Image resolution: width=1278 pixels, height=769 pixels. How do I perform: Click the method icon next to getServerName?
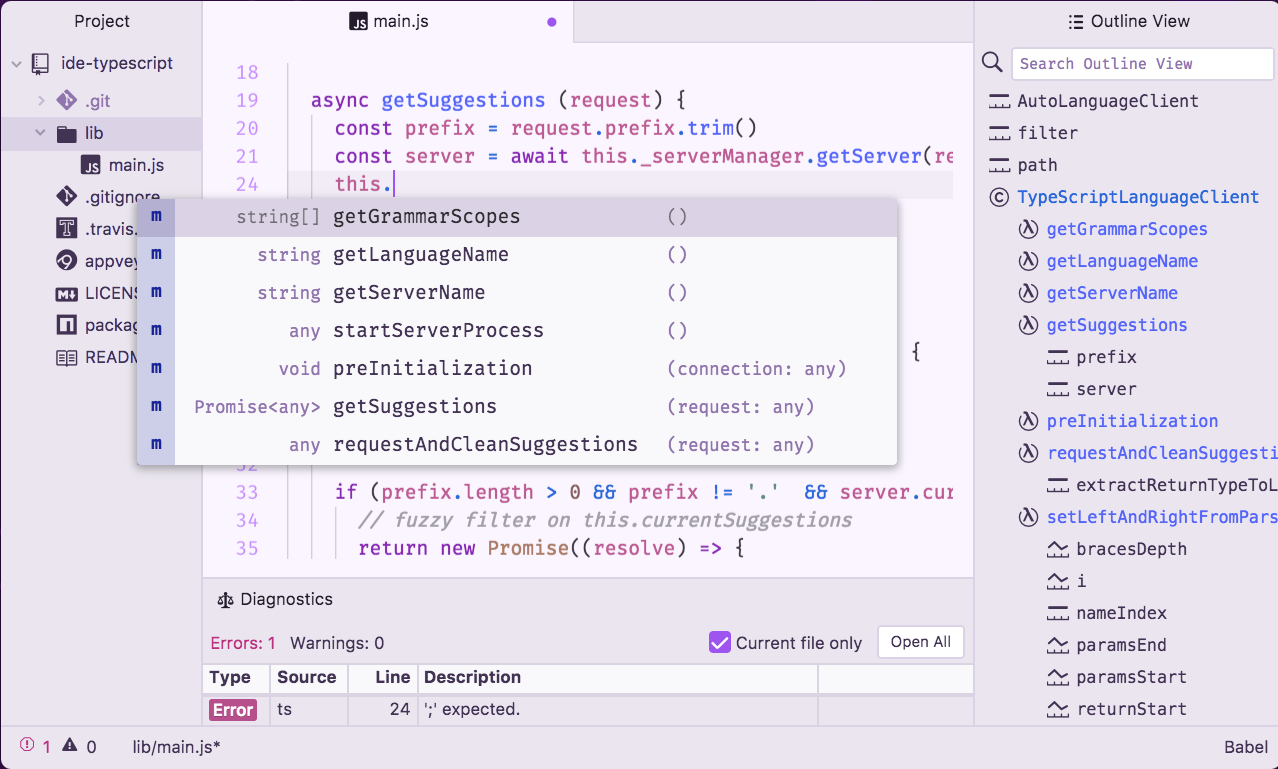1027,293
